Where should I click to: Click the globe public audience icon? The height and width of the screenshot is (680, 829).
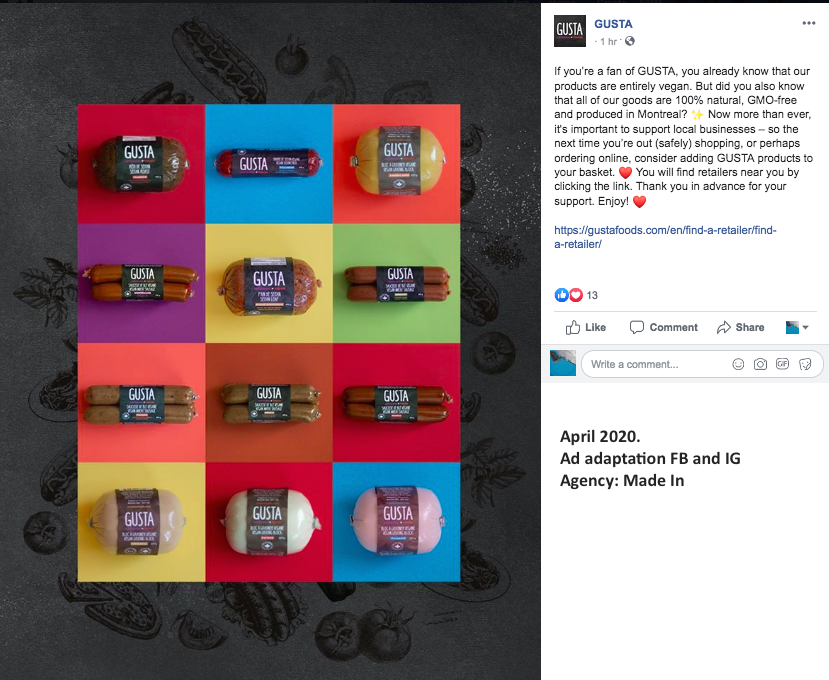[x=629, y=41]
